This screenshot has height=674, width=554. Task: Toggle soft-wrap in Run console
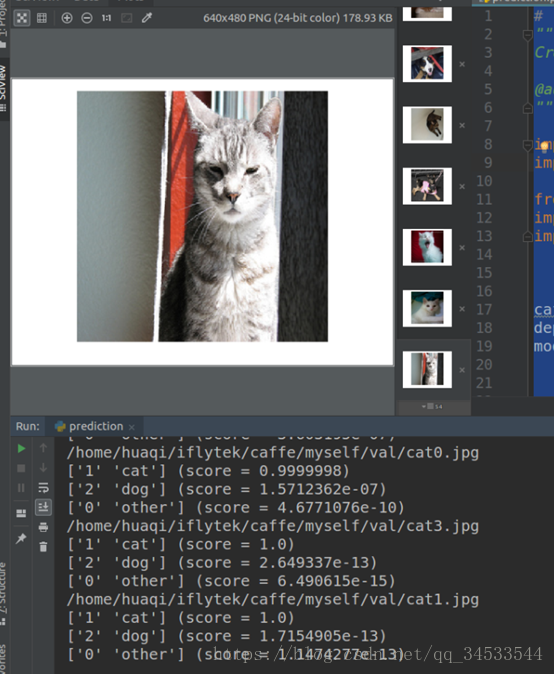click(x=43, y=488)
